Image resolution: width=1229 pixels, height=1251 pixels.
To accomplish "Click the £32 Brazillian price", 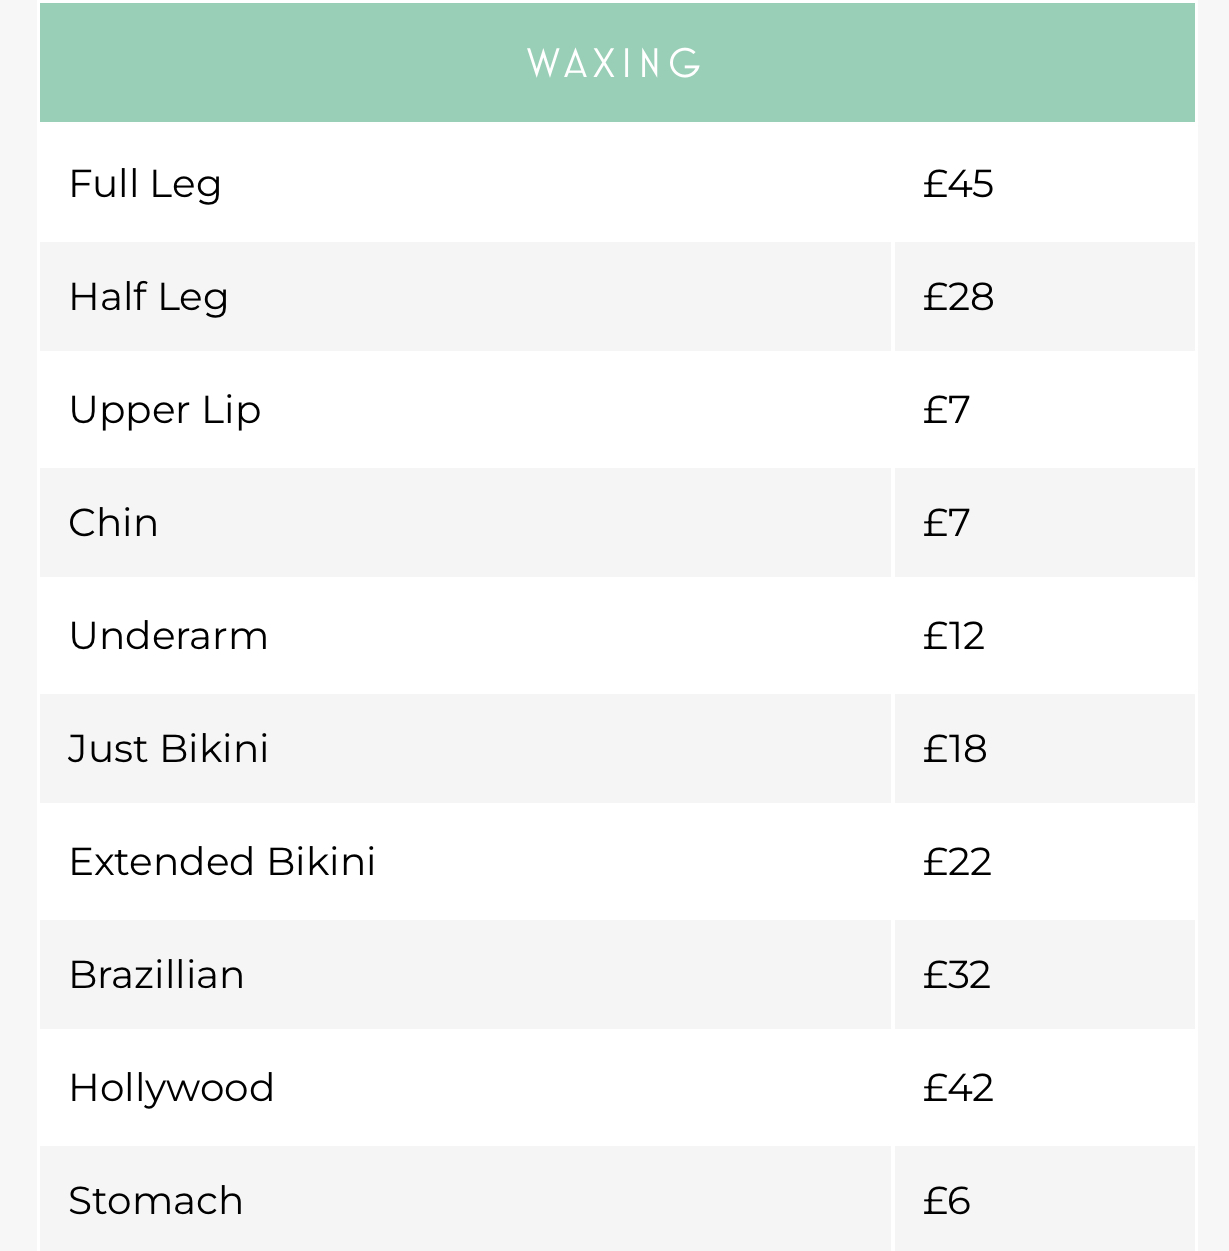I will (957, 975).
